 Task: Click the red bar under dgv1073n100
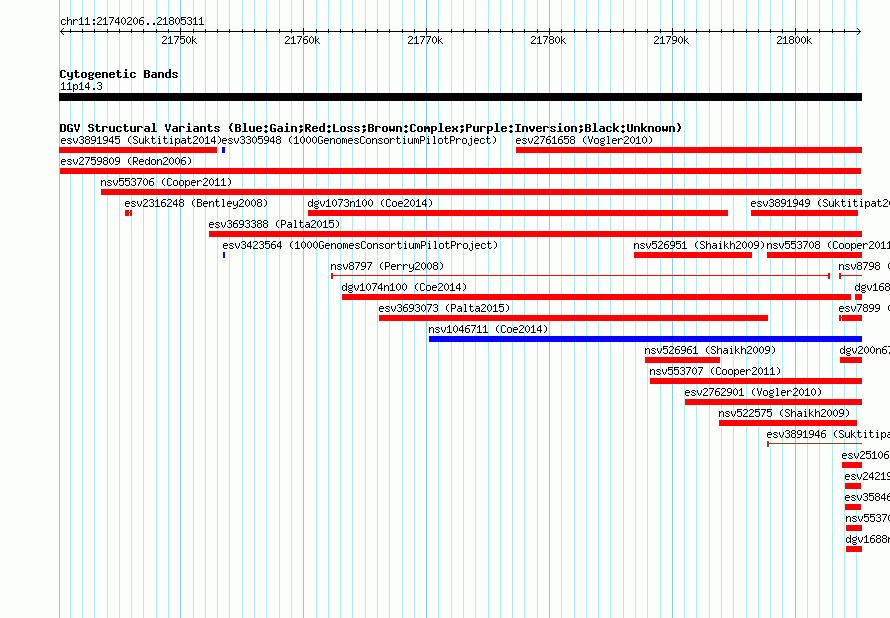click(x=518, y=213)
